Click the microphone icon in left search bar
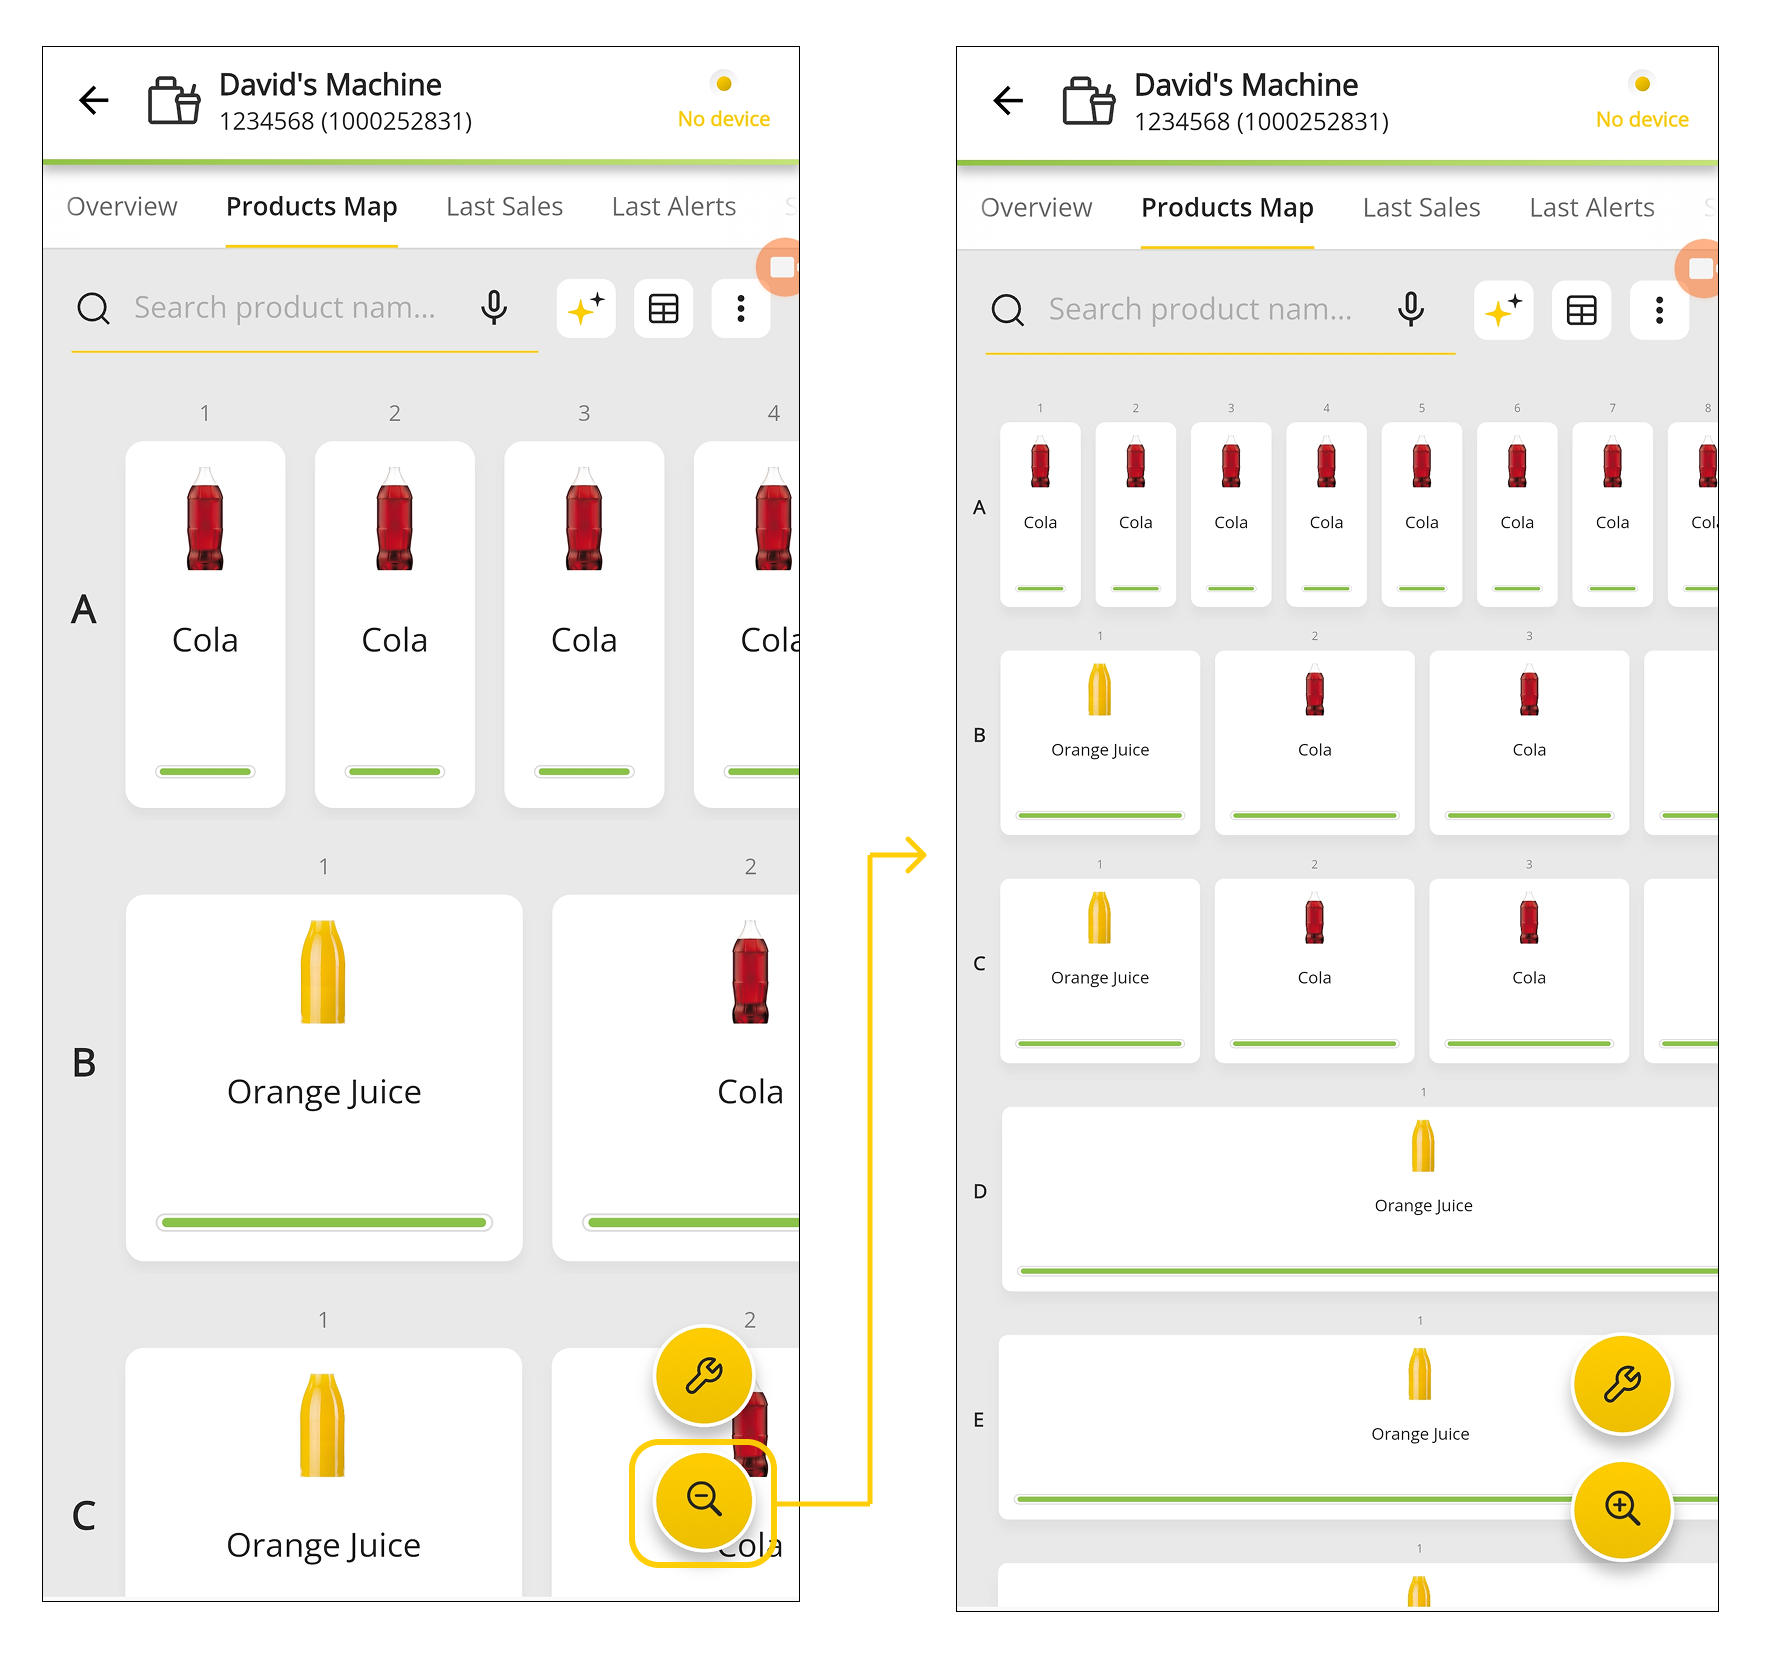 click(494, 308)
